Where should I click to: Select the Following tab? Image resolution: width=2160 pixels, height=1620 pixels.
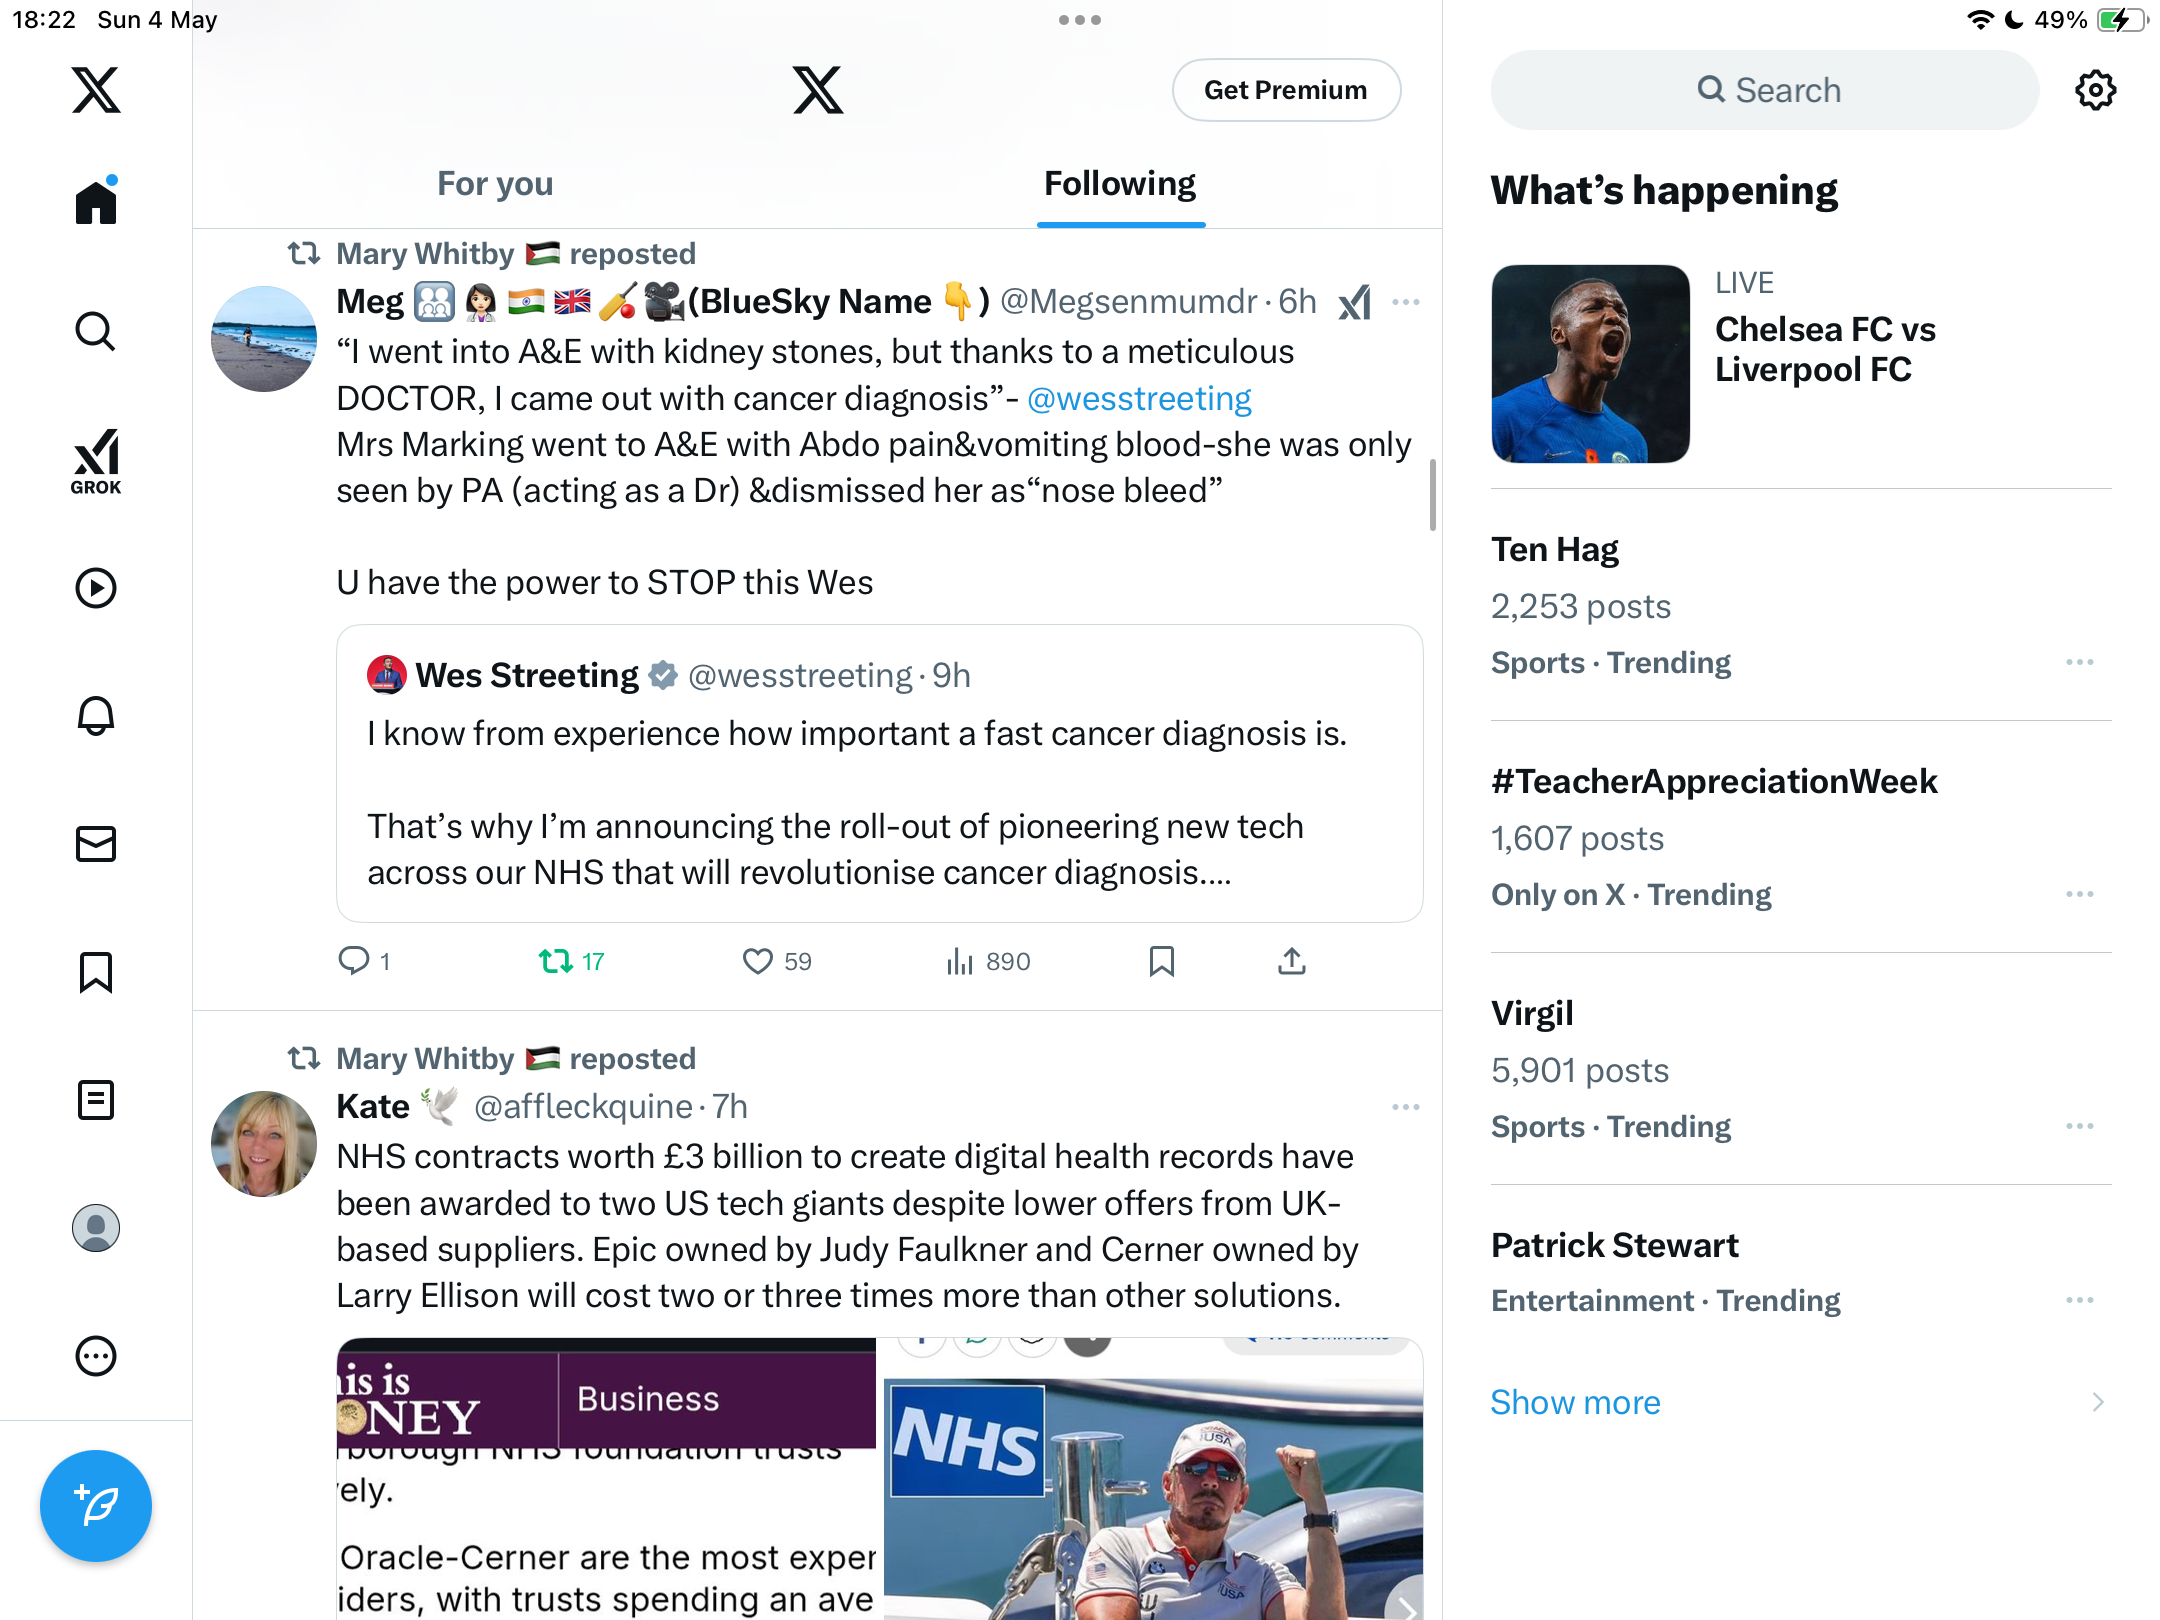tap(1120, 184)
